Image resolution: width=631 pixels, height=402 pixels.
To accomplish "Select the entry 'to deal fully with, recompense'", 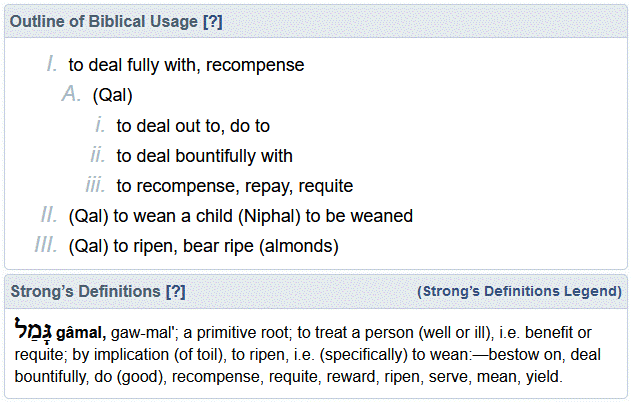I will (x=186, y=65).
